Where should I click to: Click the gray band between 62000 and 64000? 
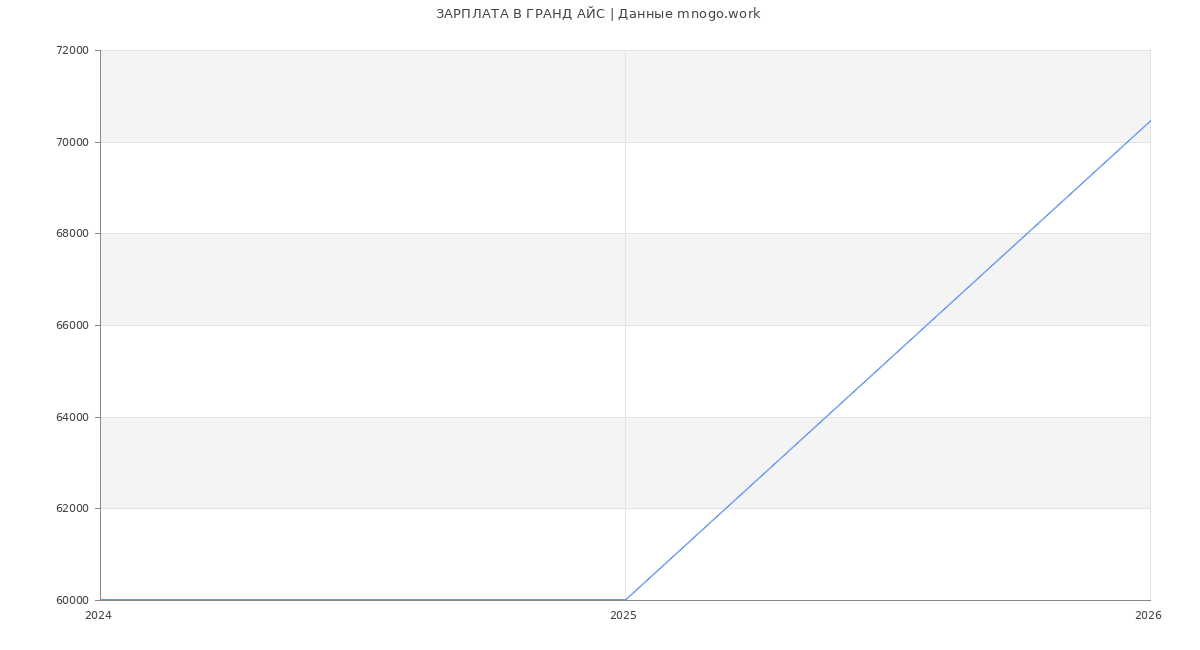[360, 462]
